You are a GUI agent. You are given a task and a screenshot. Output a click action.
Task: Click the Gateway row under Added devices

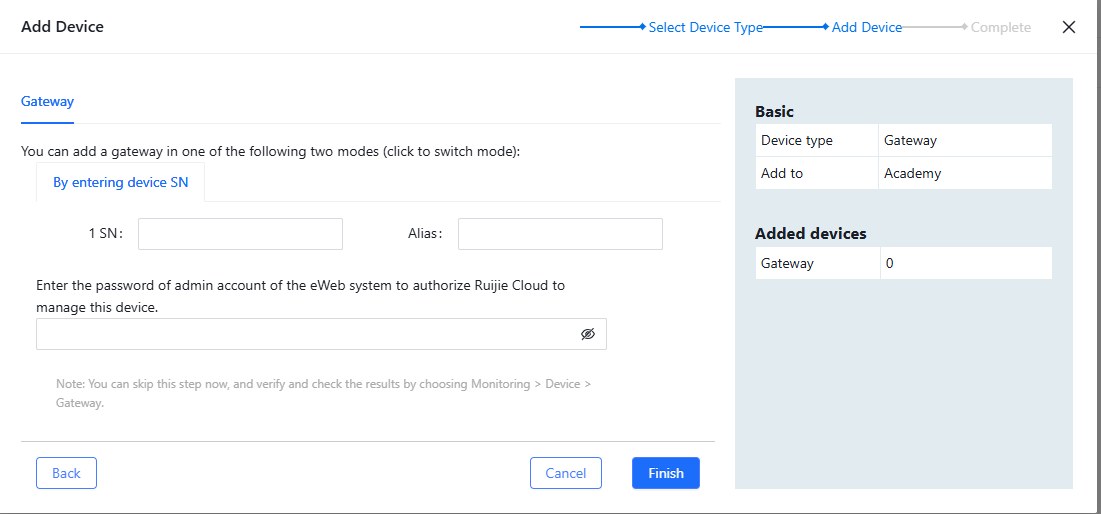click(x=904, y=263)
